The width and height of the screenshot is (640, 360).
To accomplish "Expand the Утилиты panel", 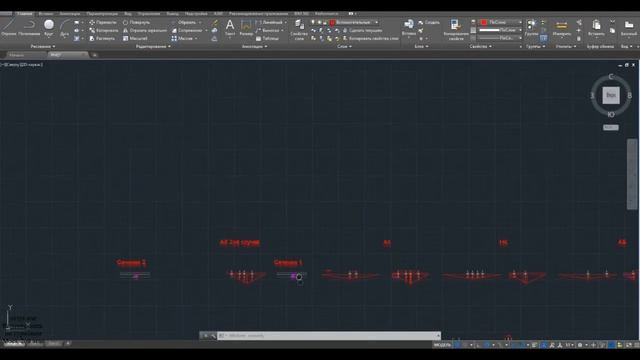I will (x=566, y=47).
